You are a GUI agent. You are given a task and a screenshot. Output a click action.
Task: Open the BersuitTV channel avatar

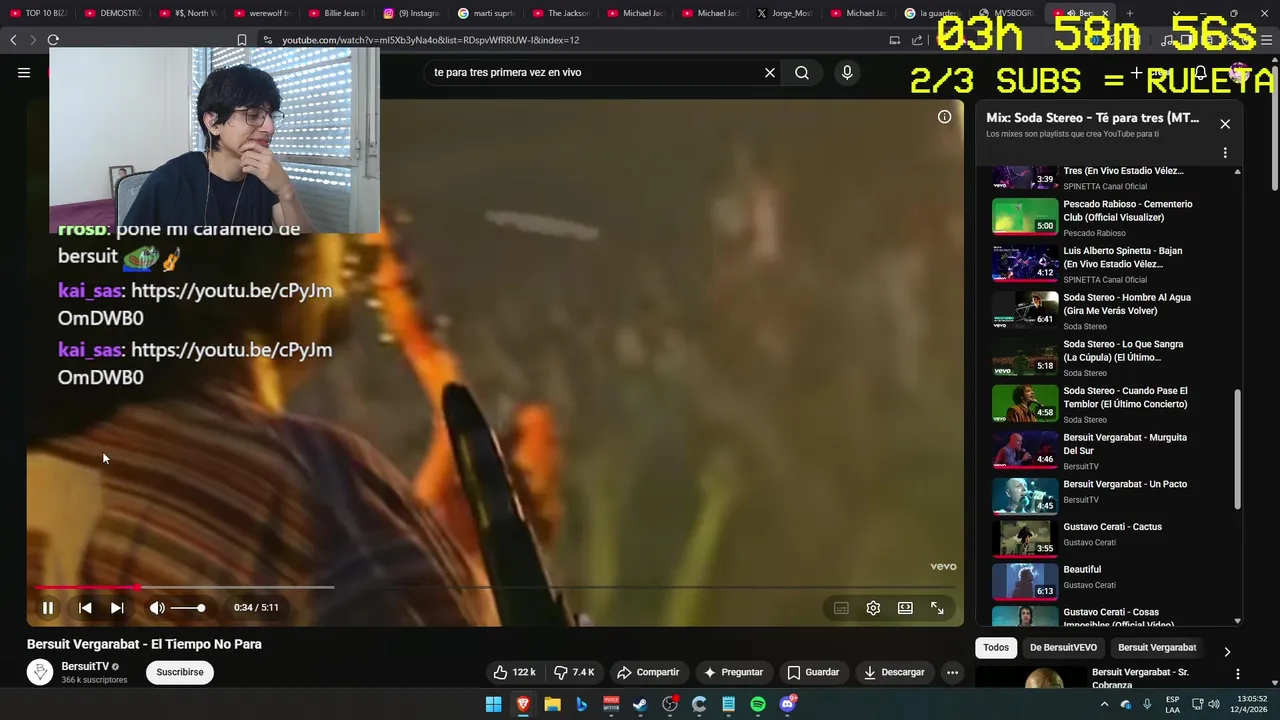click(40, 672)
